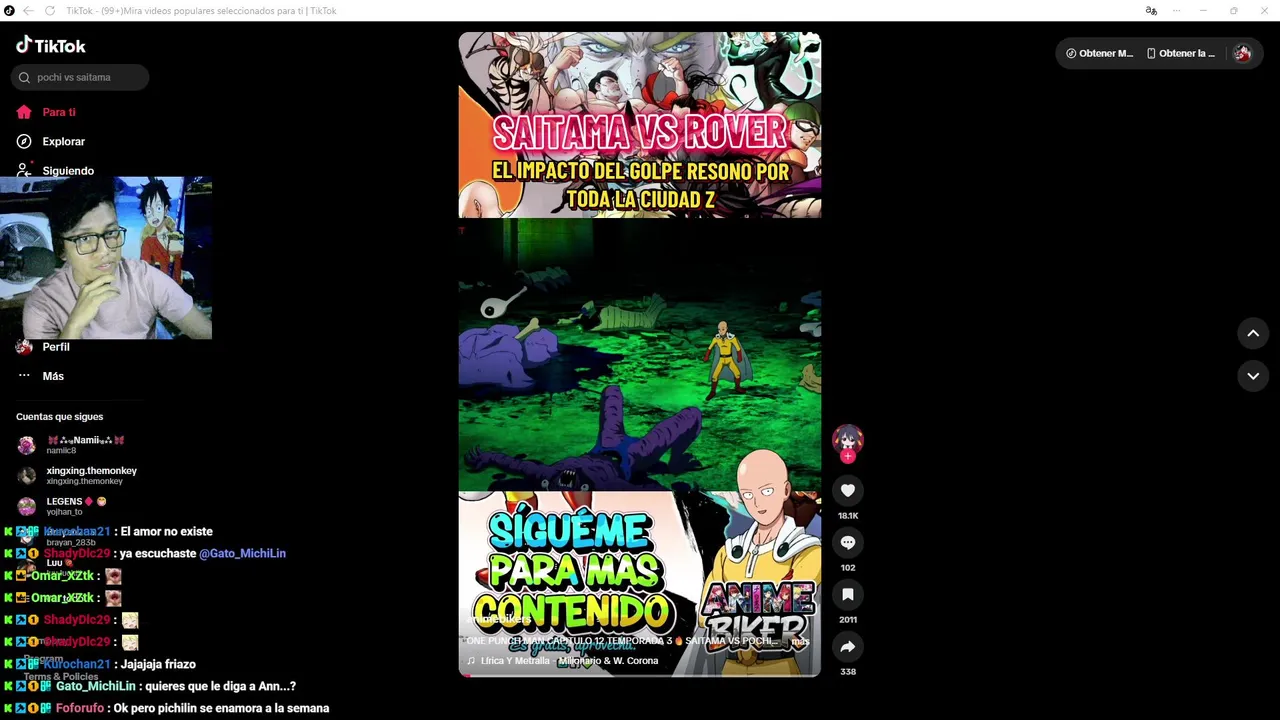Click the chat message 'Jajajaja friazo'
Screen dimensions: 1280x720
click(x=158, y=664)
